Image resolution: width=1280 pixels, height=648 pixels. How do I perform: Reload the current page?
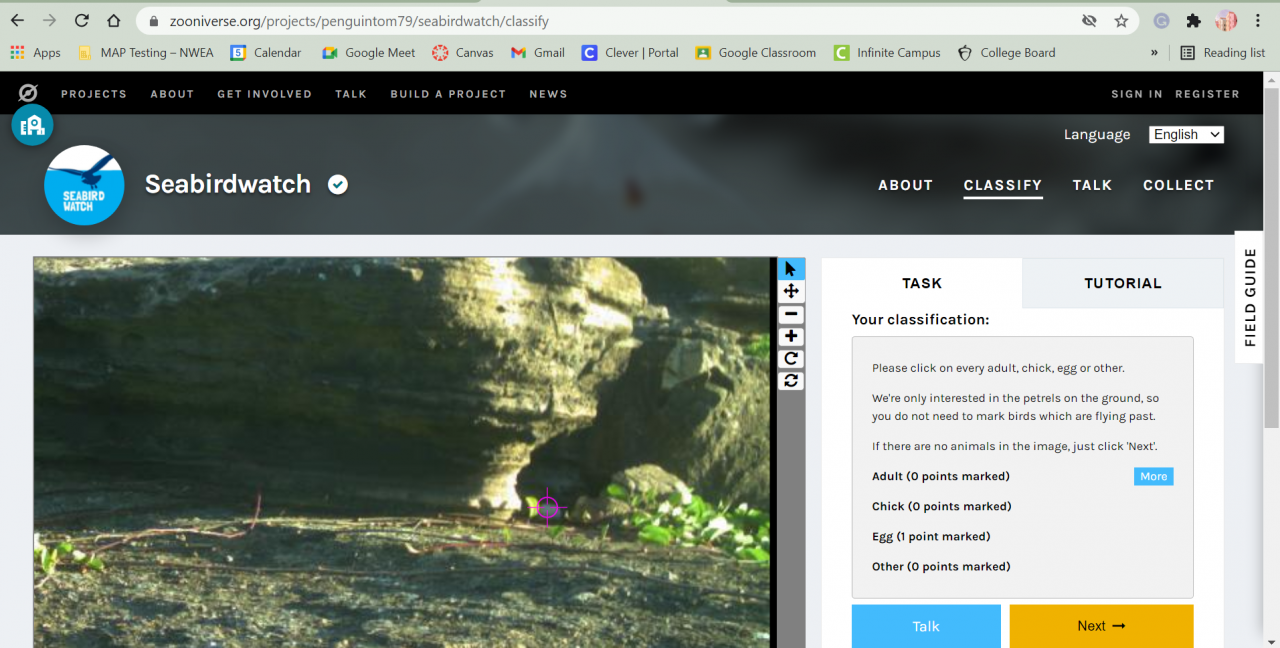click(x=82, y=21)
